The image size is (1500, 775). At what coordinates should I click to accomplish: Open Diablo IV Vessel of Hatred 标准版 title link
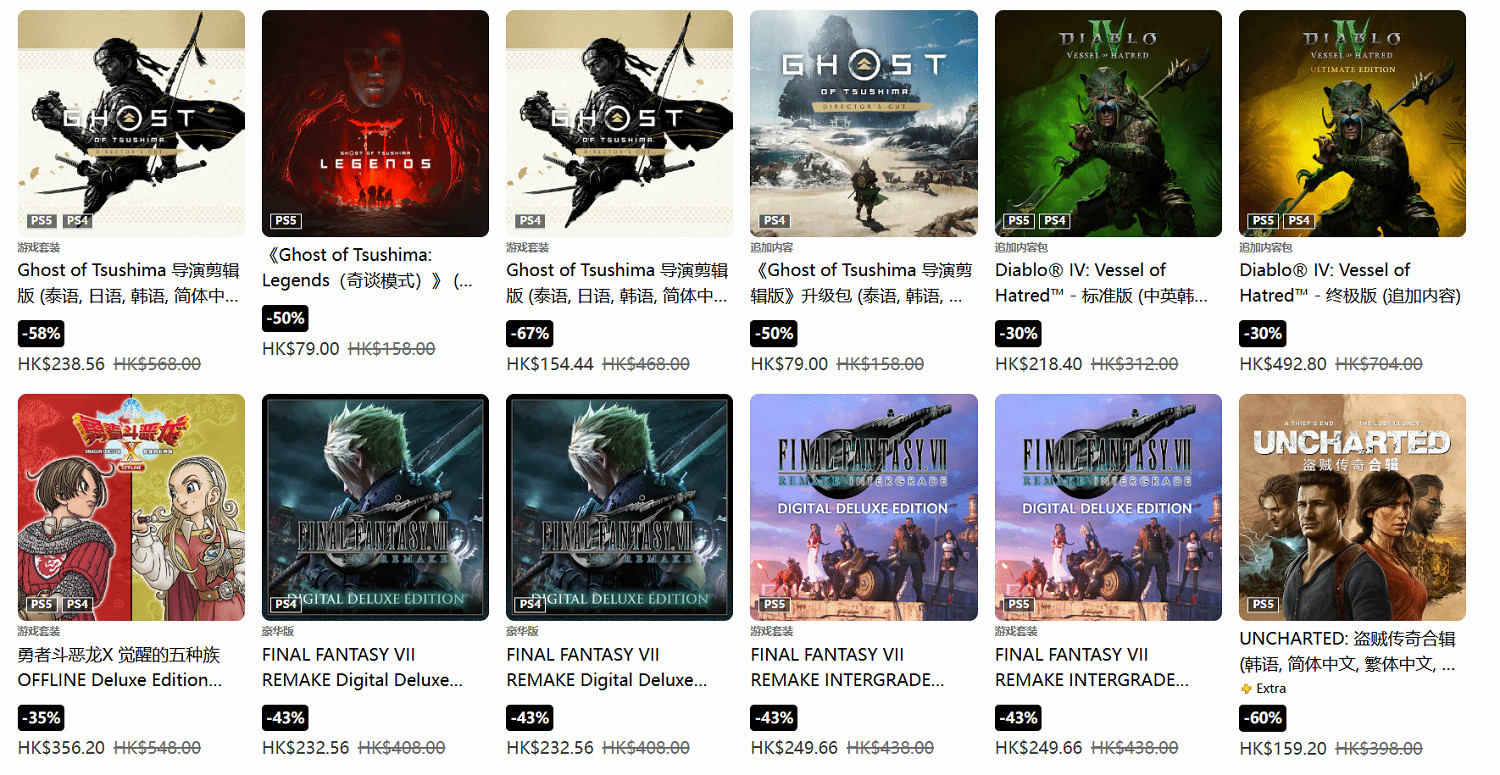[x=1103, y=283]
